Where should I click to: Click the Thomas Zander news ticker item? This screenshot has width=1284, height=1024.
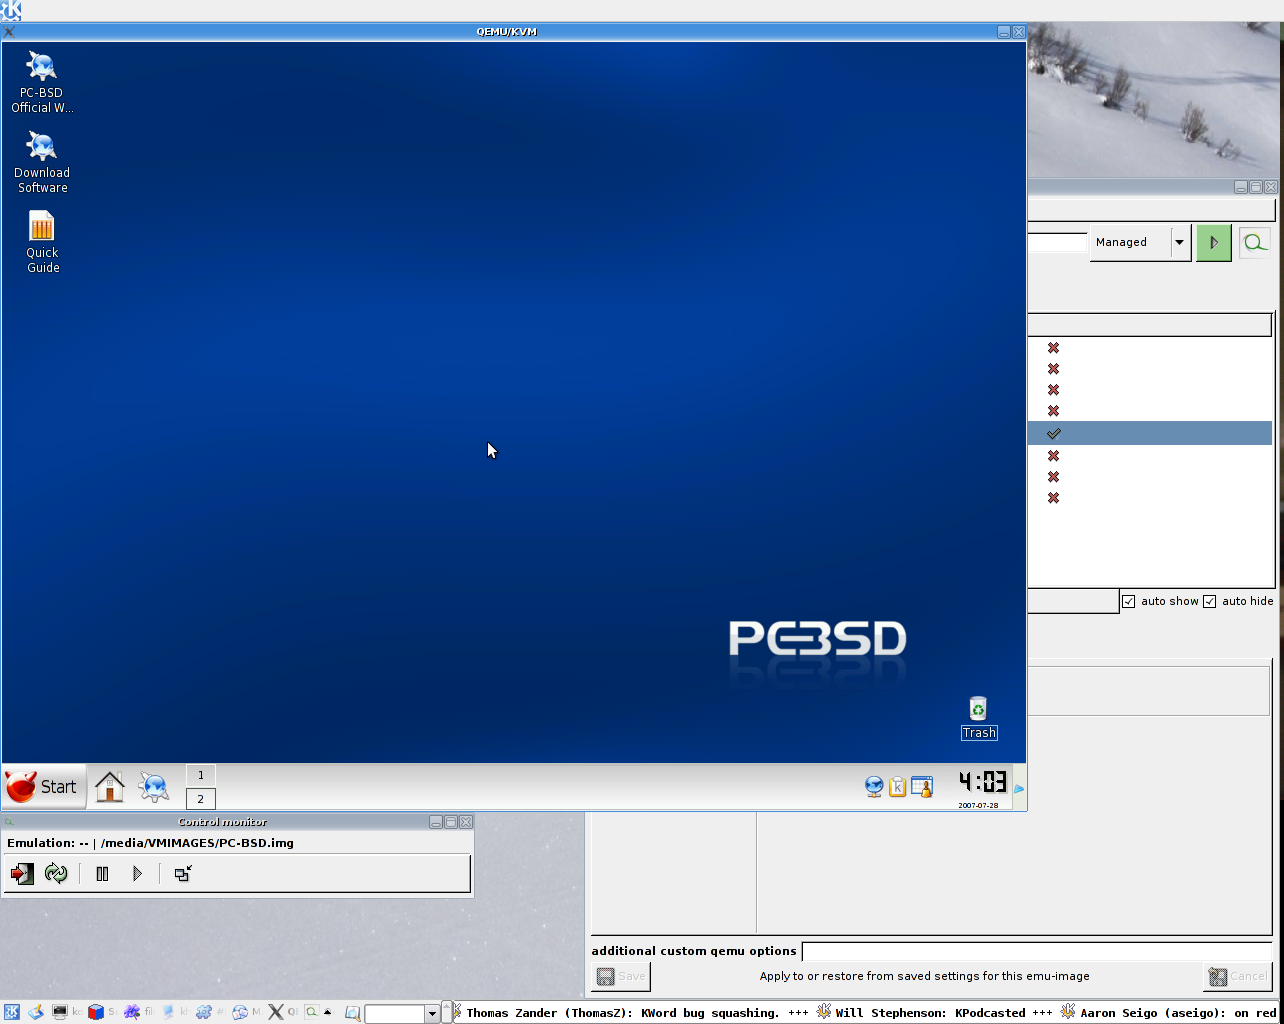coord(622,1013)
